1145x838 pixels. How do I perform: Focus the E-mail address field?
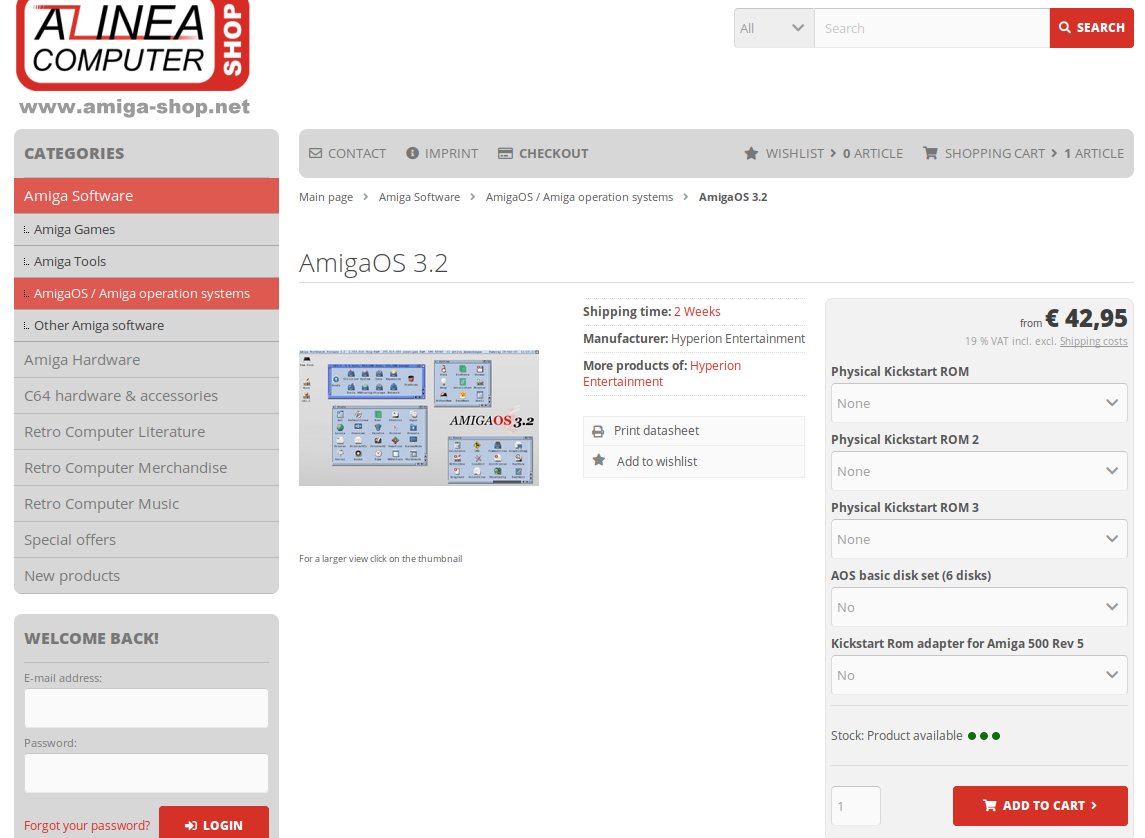click(x=146, y=708)
